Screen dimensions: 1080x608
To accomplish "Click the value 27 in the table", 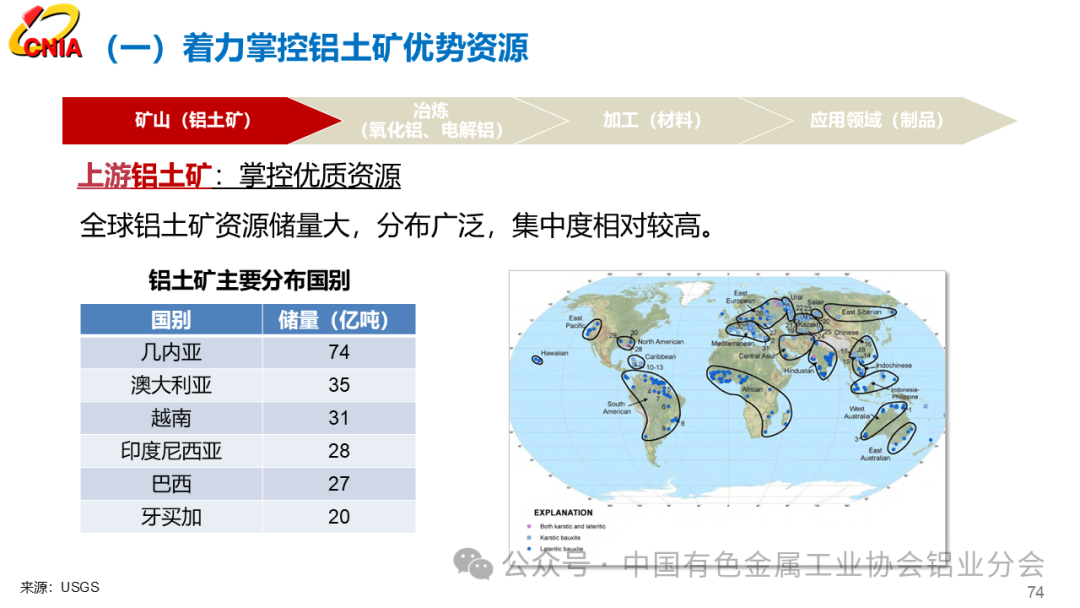I will (339, 484).
